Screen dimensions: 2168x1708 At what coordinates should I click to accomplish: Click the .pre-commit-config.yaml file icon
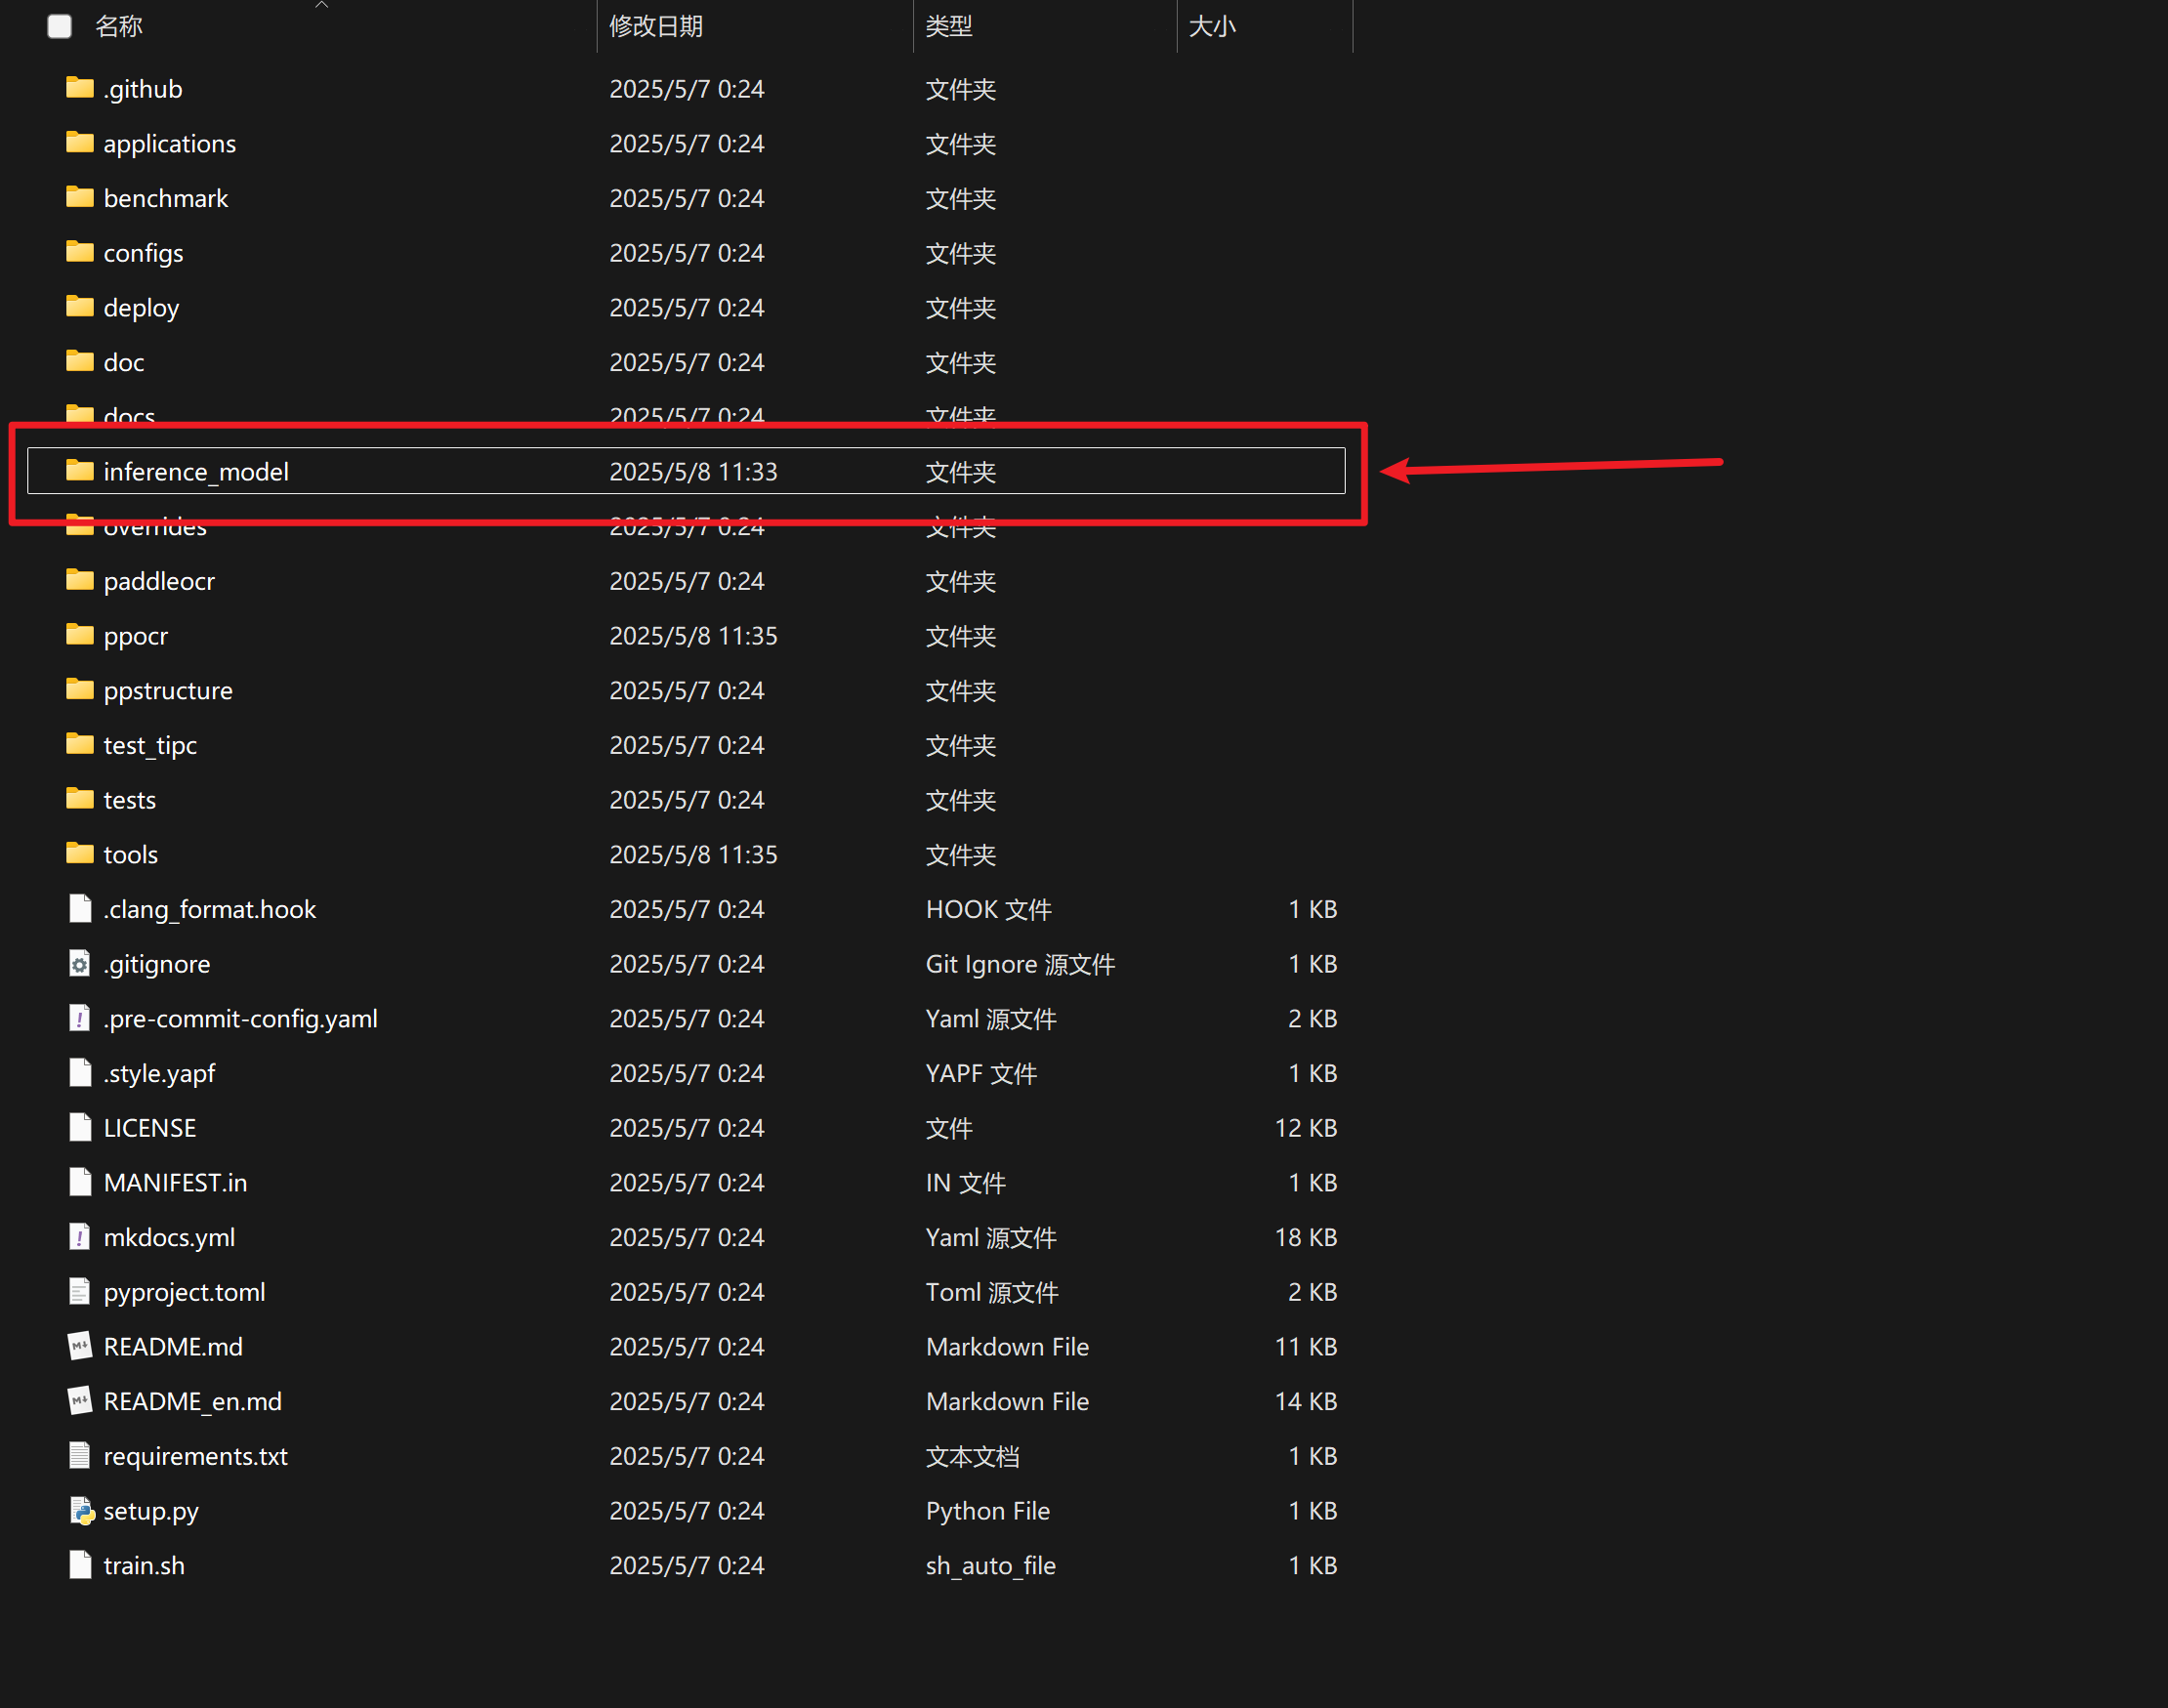(80, 1018)
